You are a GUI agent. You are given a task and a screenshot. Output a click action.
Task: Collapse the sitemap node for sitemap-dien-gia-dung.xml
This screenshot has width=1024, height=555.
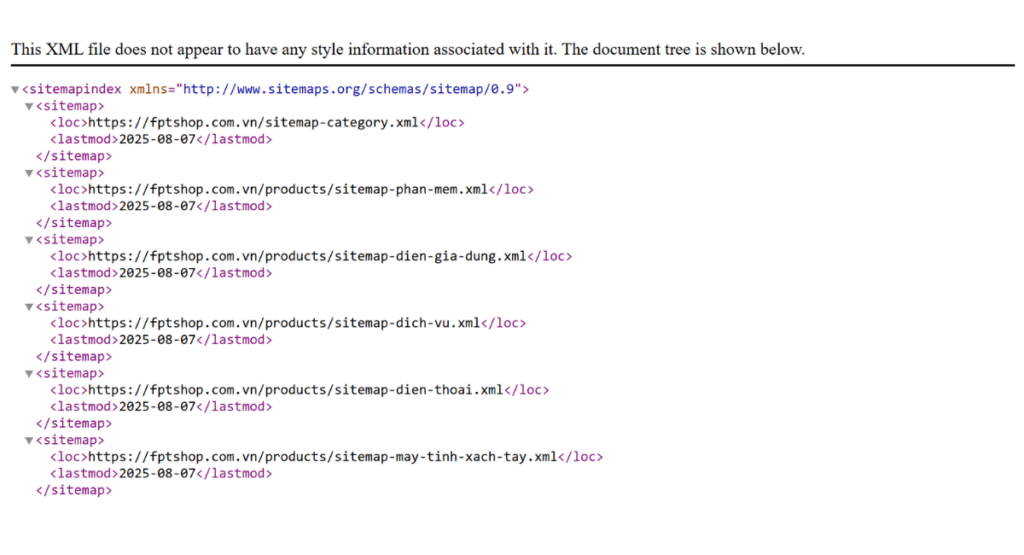[29, 240]
